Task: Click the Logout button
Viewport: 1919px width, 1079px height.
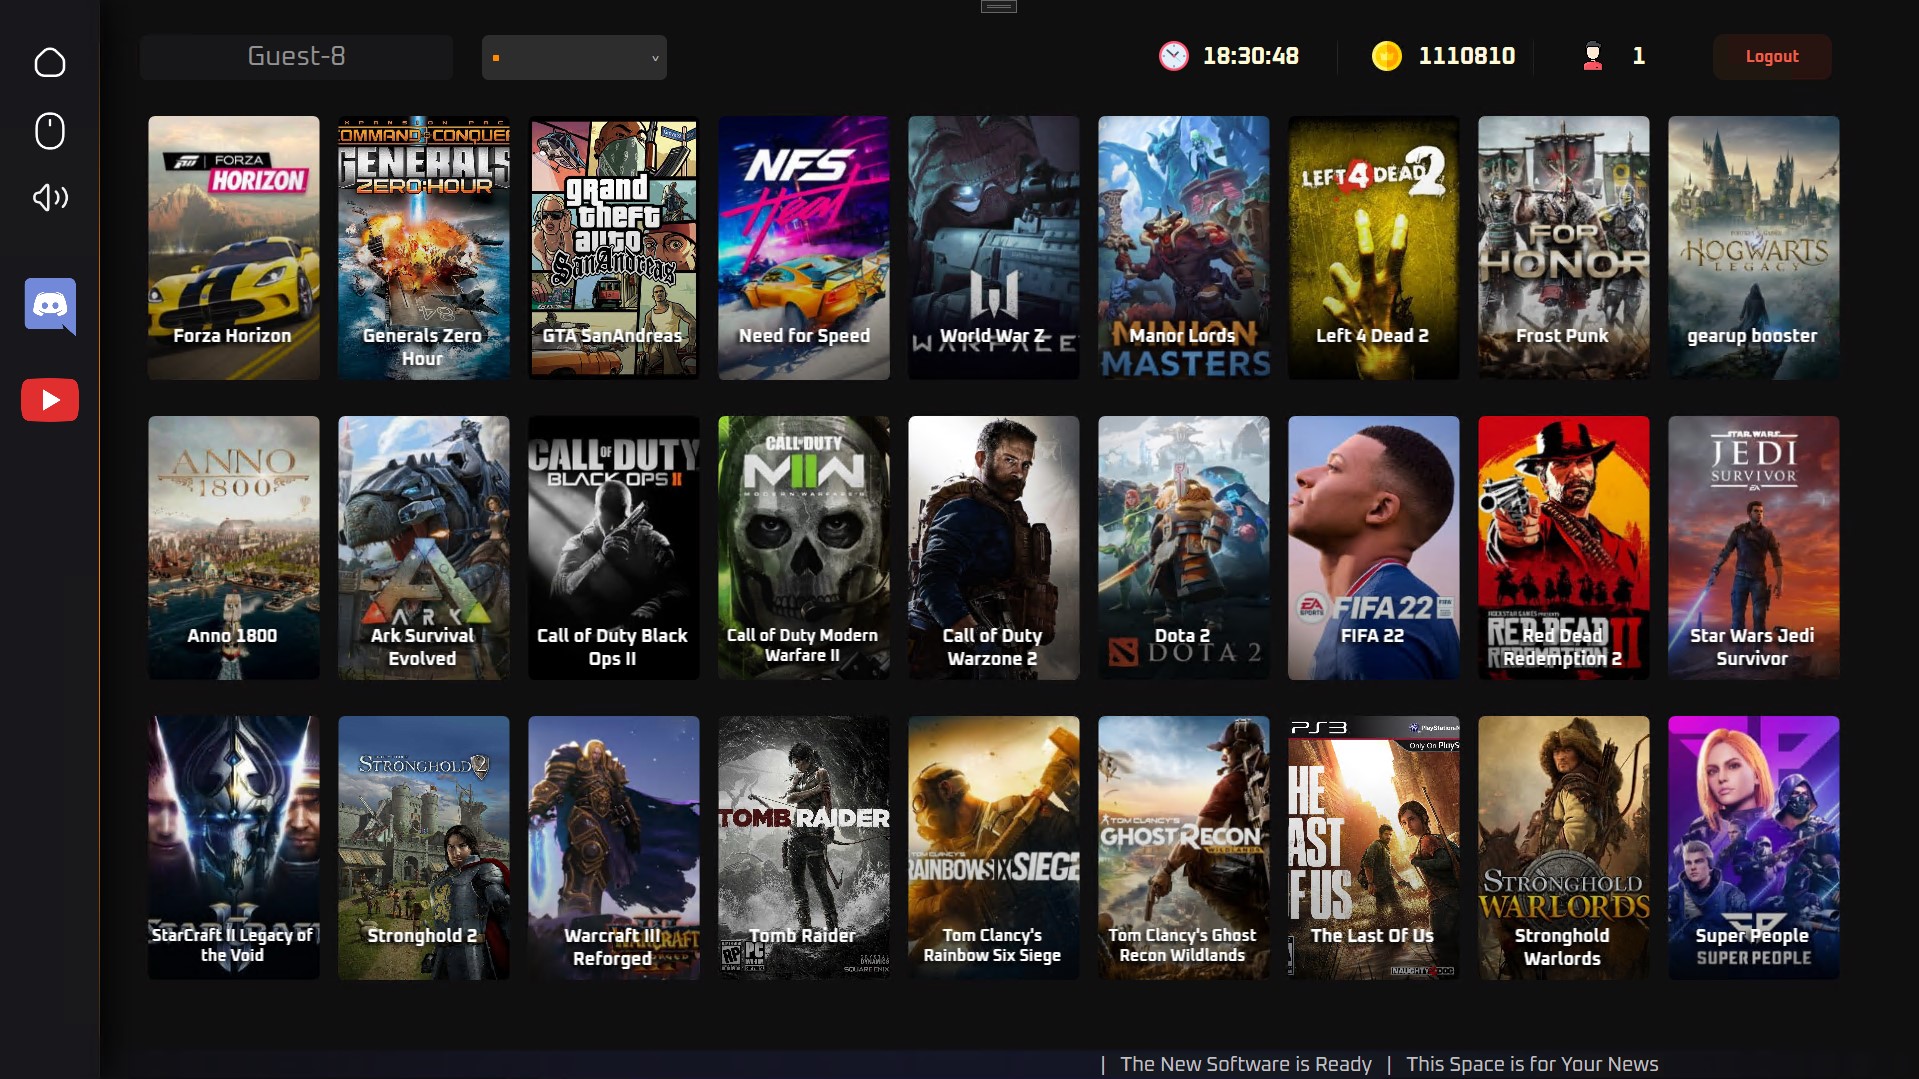Action: (1772, 57)
